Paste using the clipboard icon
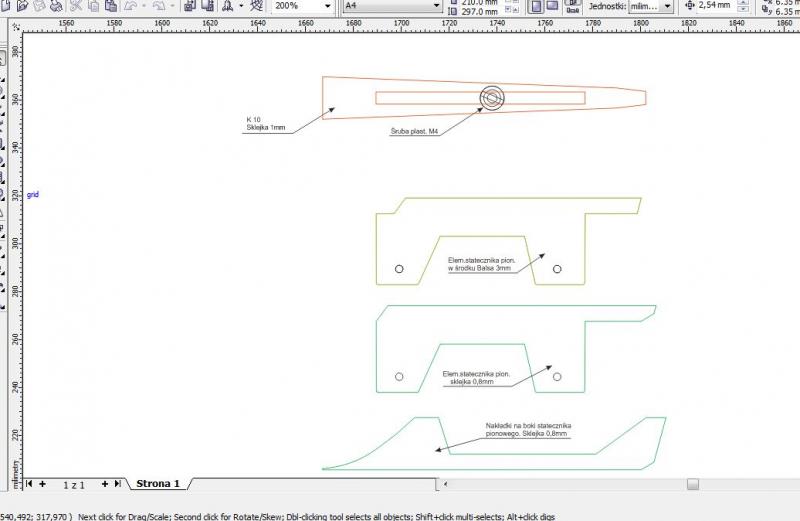Image resolution: width=800 pixels, height=521 pixels. pyautogui.click(x=110, y=5)
